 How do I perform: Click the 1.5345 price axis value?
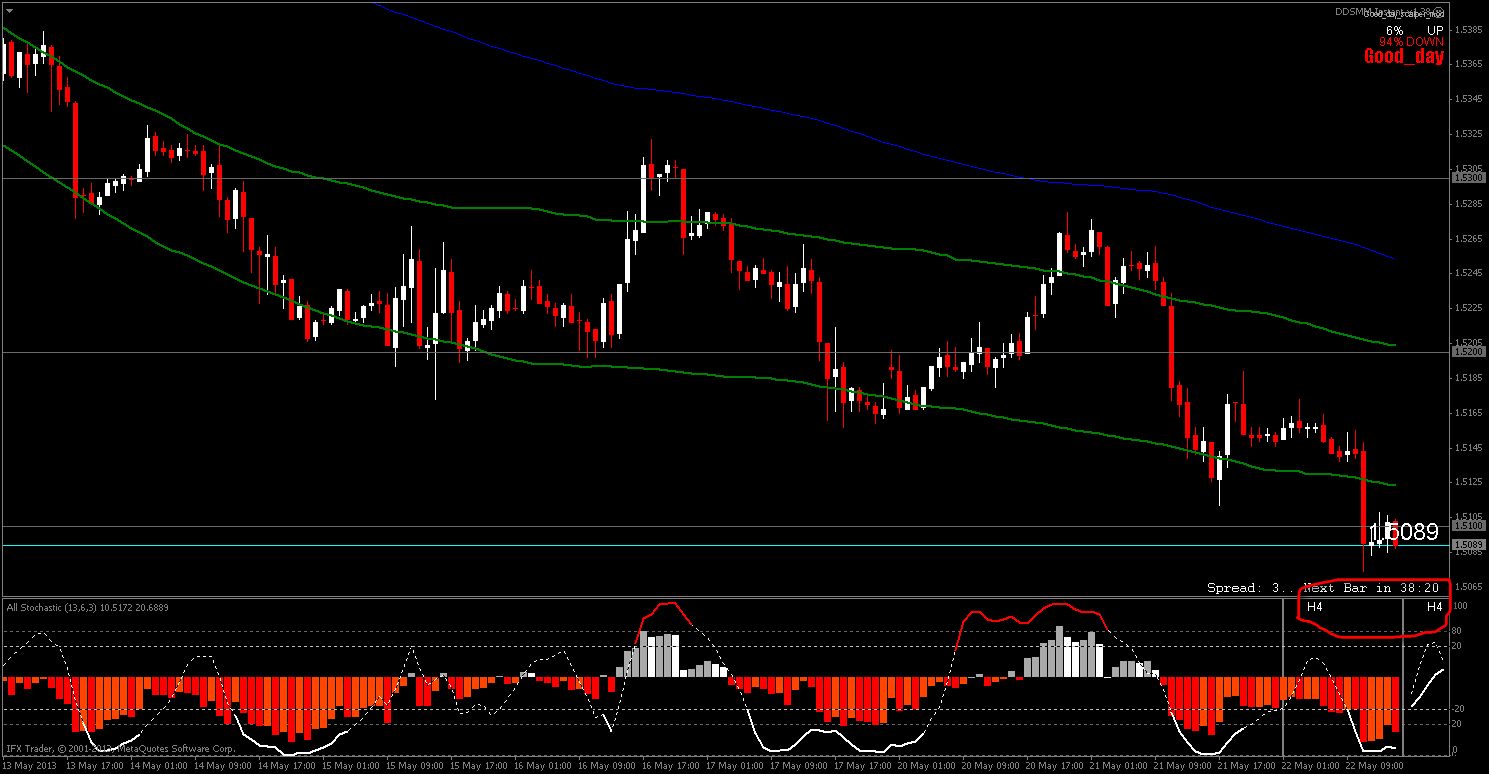click(x=1468, y=99)
